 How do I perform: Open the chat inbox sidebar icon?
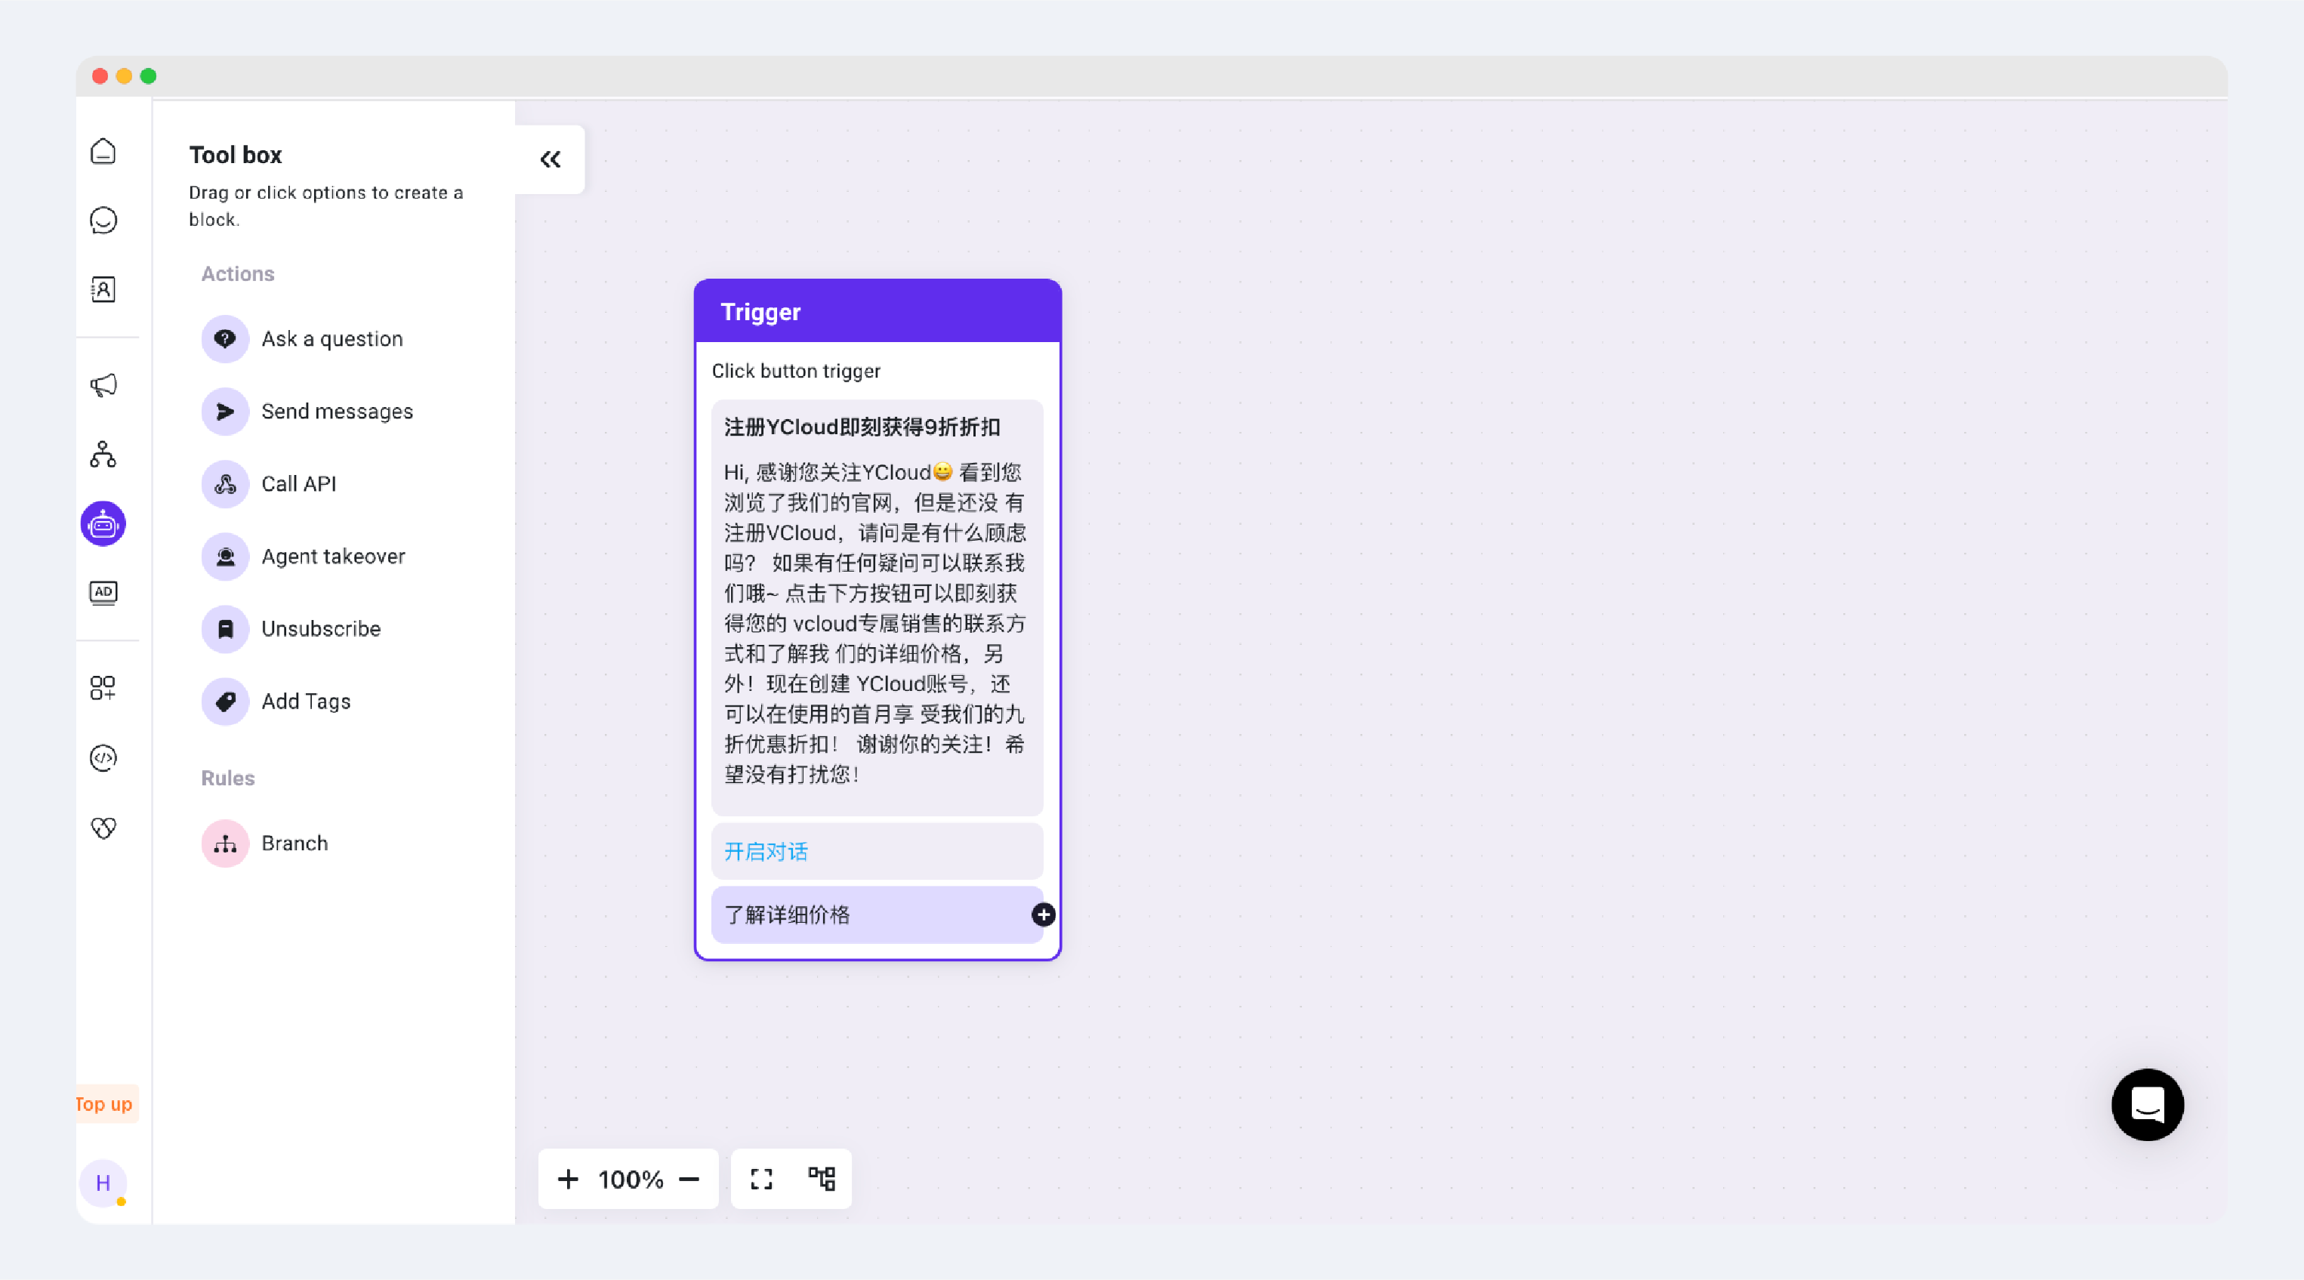point(103,220)
